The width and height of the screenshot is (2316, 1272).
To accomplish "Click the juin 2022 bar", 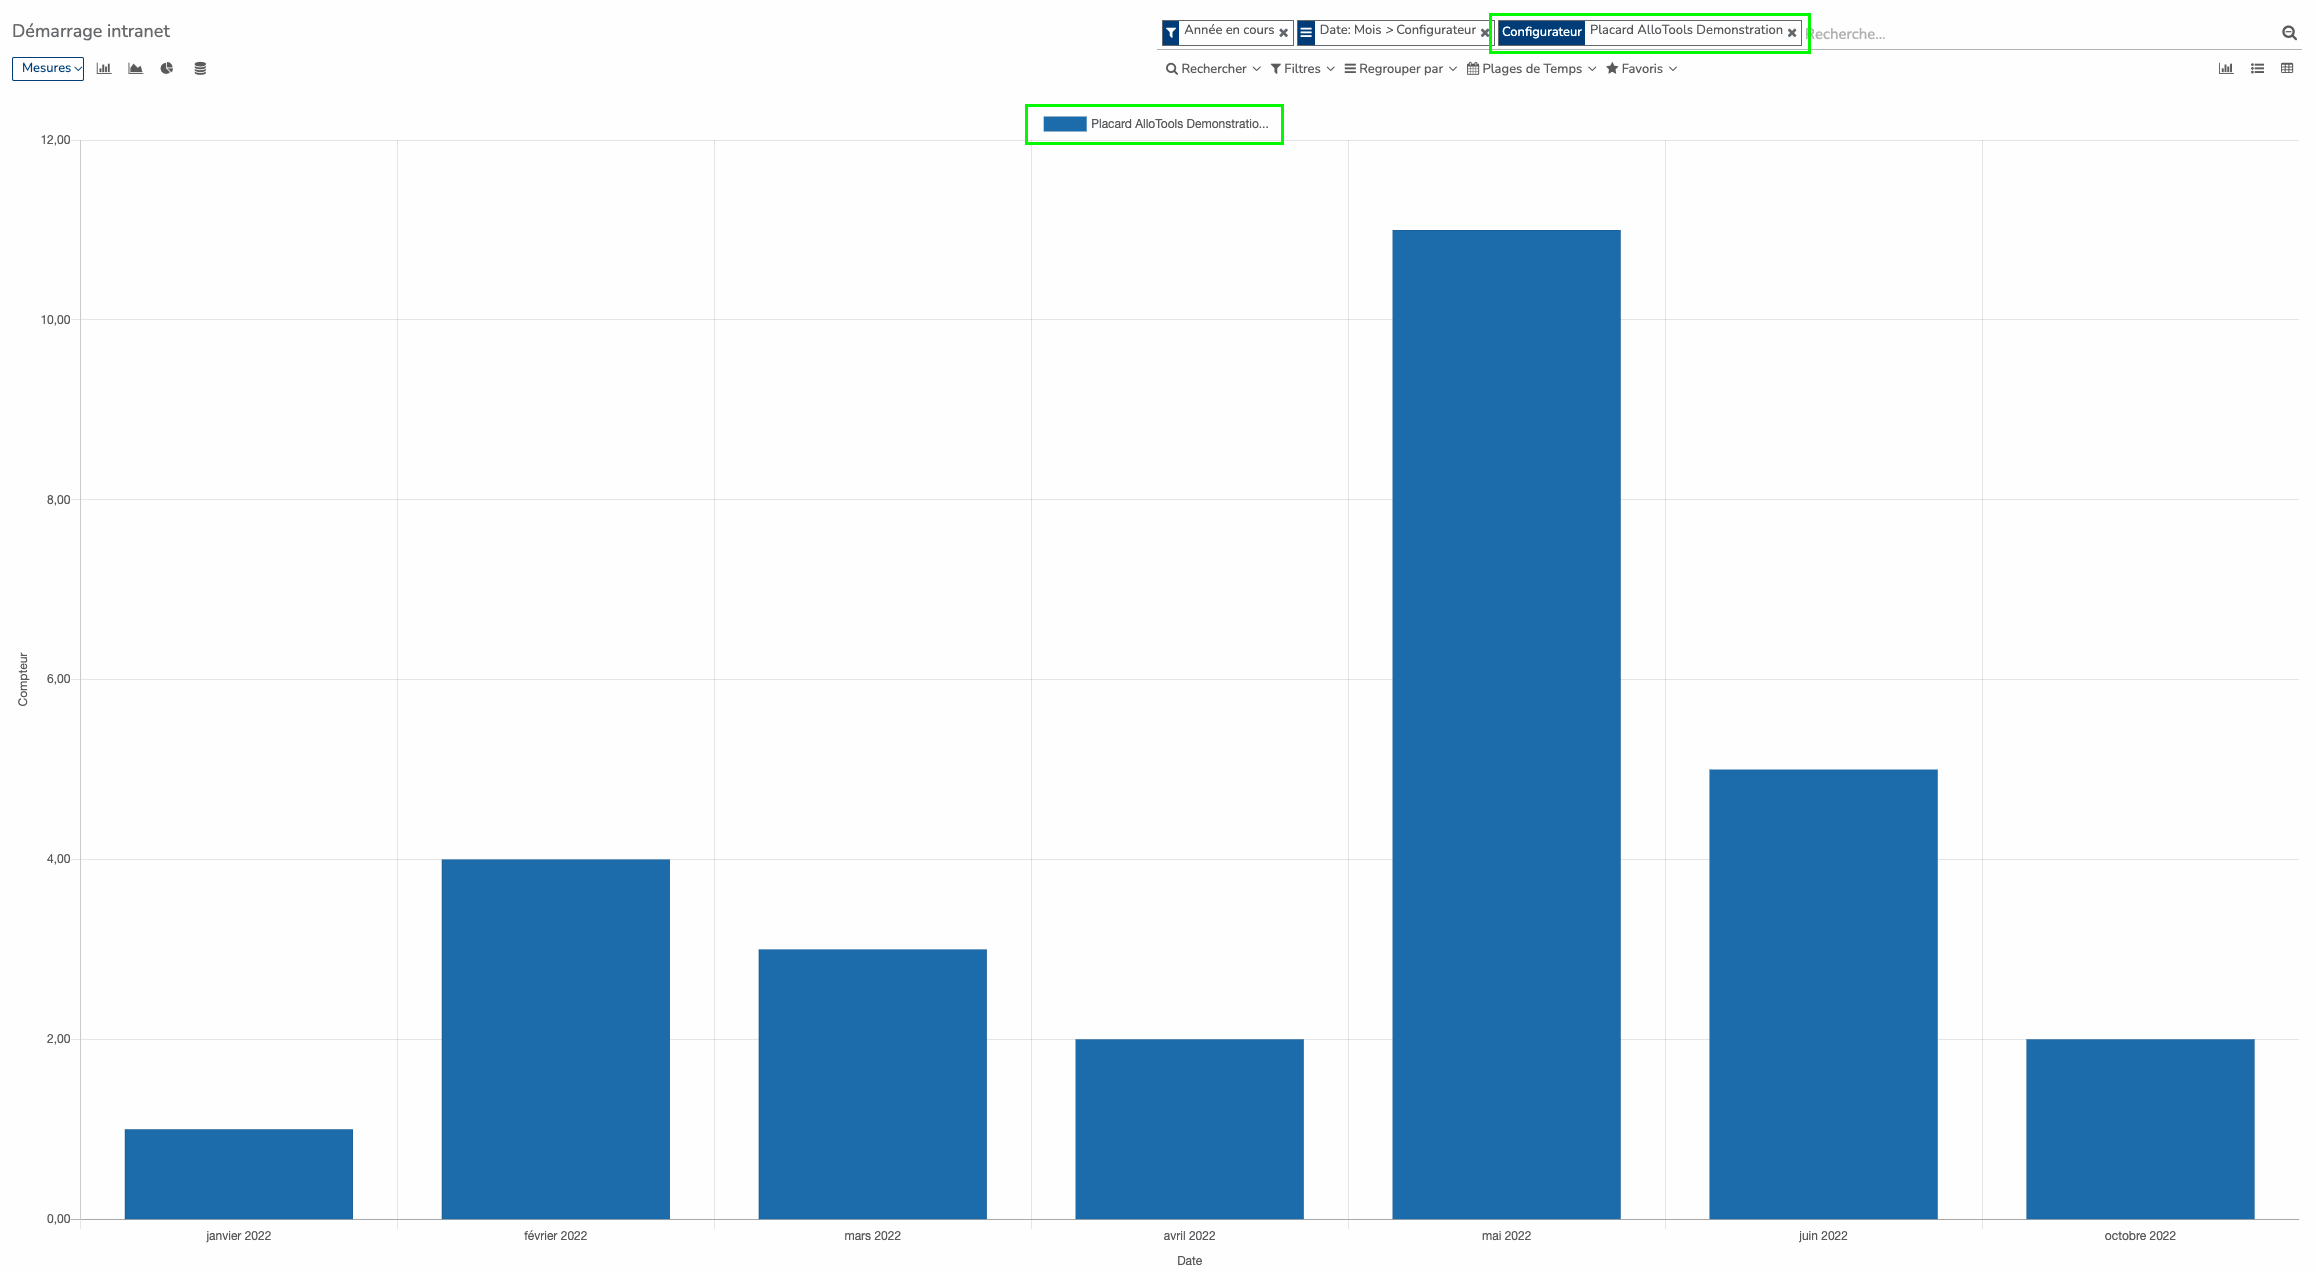I will (x=1823, y=994).
